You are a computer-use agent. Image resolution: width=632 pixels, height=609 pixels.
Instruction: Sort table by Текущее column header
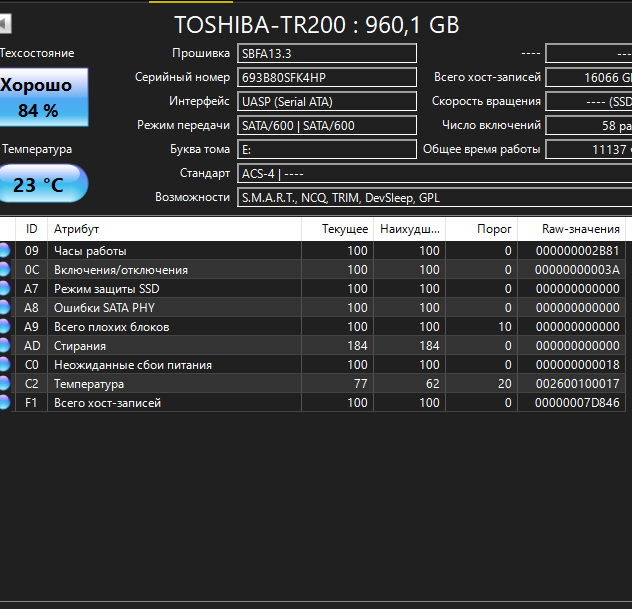point(337,229)
